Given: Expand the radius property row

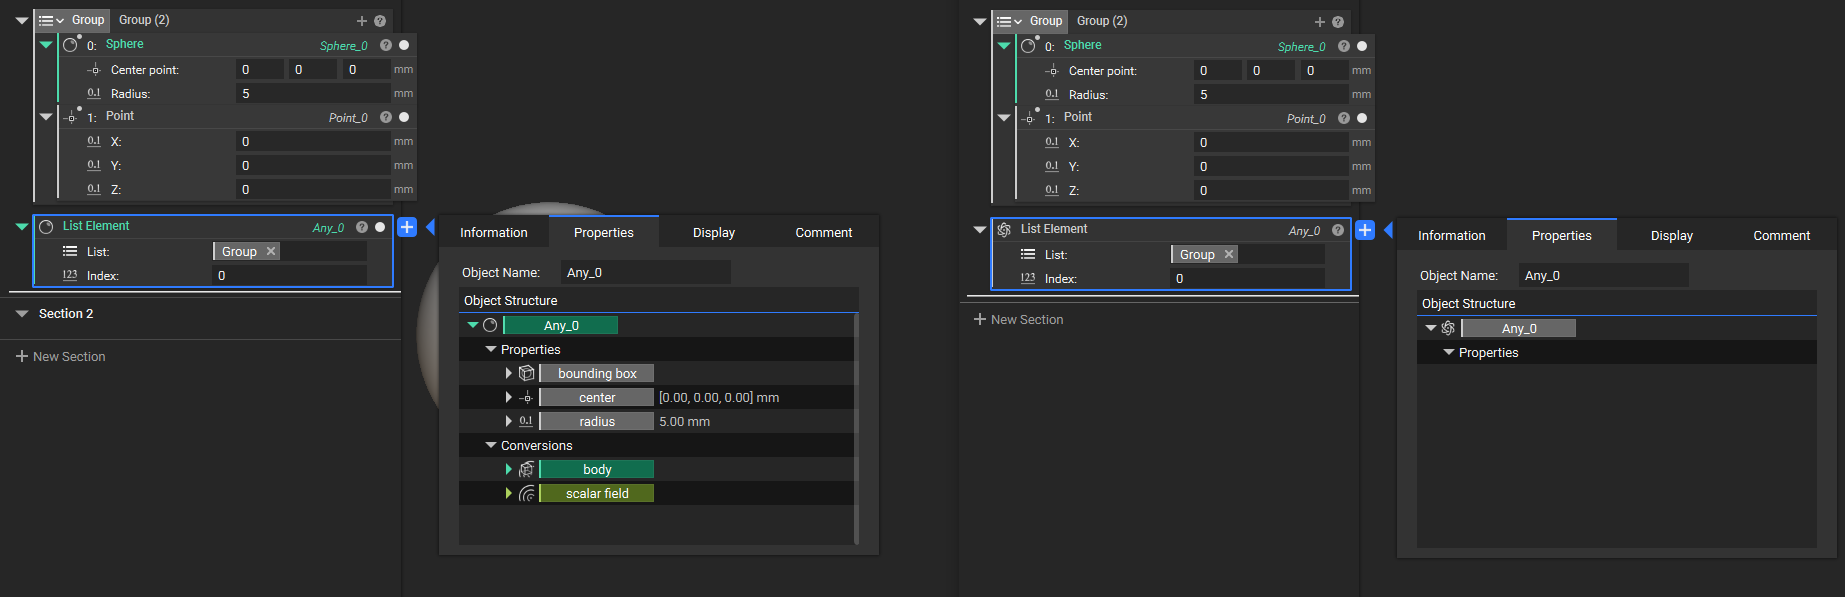Looking at the screenshot, I should pos(508,421).
